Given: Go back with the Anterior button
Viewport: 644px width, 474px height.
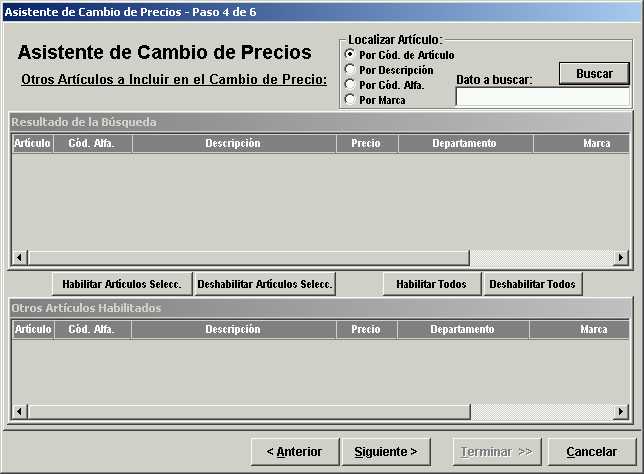Looking at the screenshot, I should [x=294, y=452].
